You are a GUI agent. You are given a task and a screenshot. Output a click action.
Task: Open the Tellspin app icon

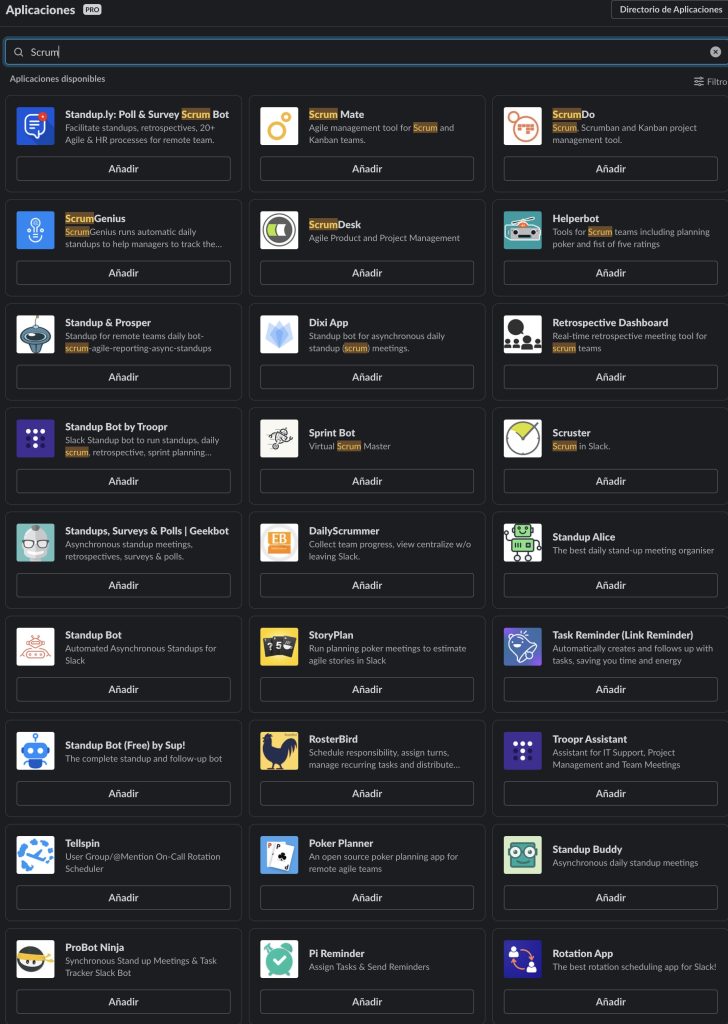click(35, 855)
